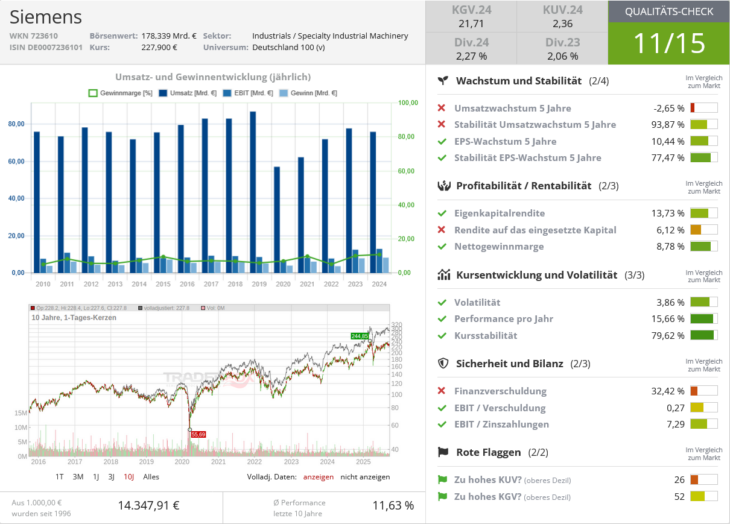730x524 pixels.
Task: Select the 1T chart timeframe
Action: coord(59,477)
